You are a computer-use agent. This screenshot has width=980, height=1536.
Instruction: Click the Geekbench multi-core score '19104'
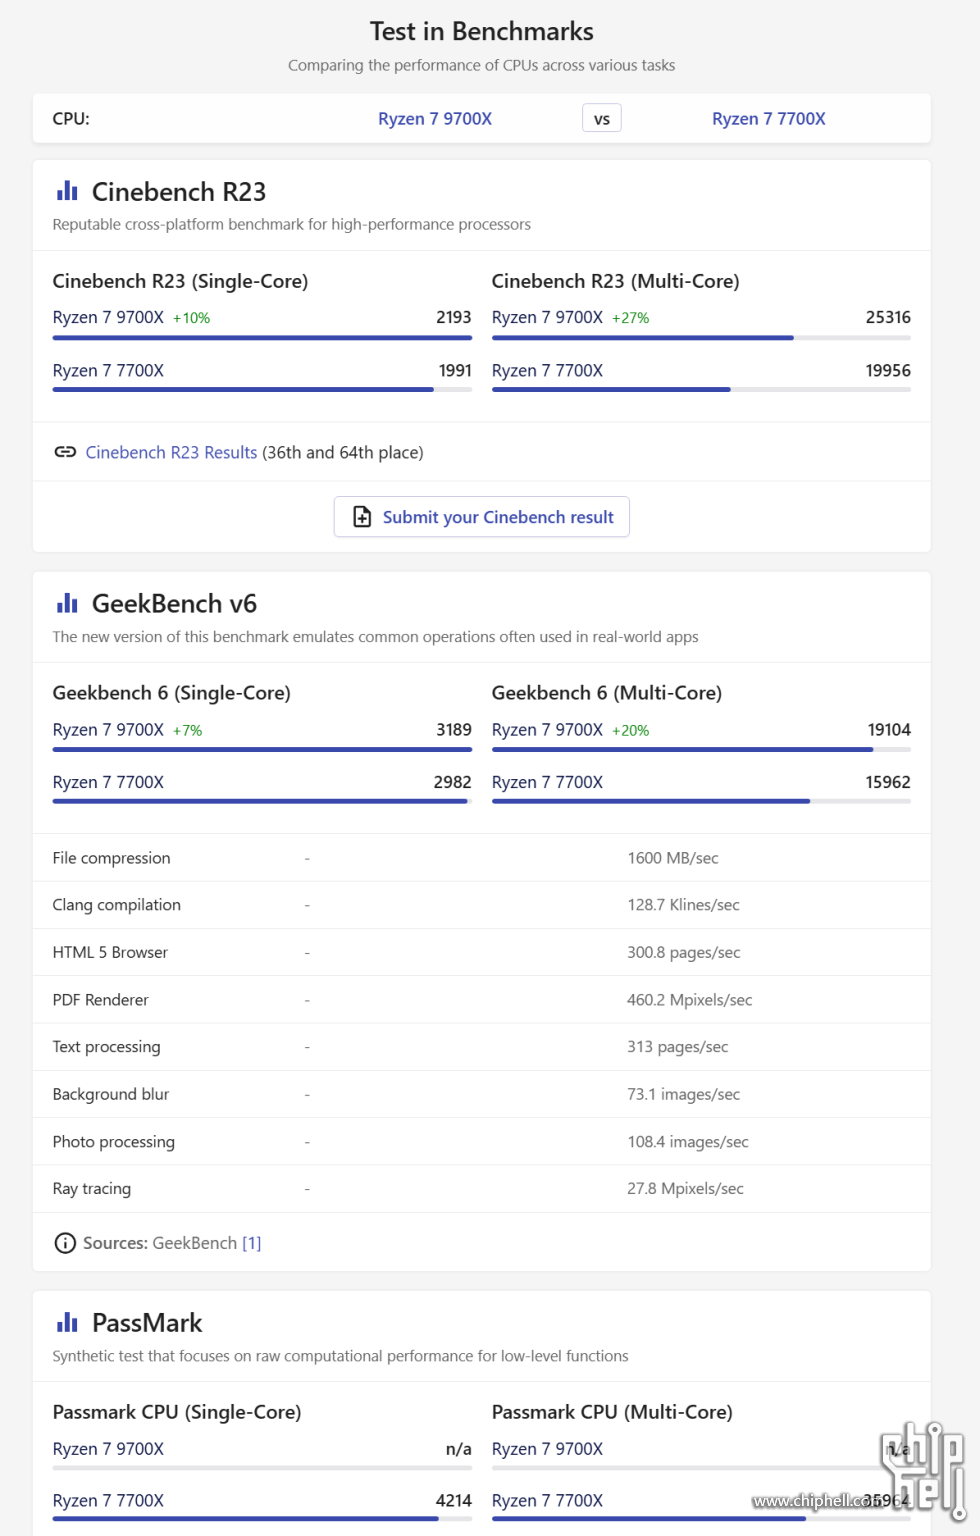[889, 730]
